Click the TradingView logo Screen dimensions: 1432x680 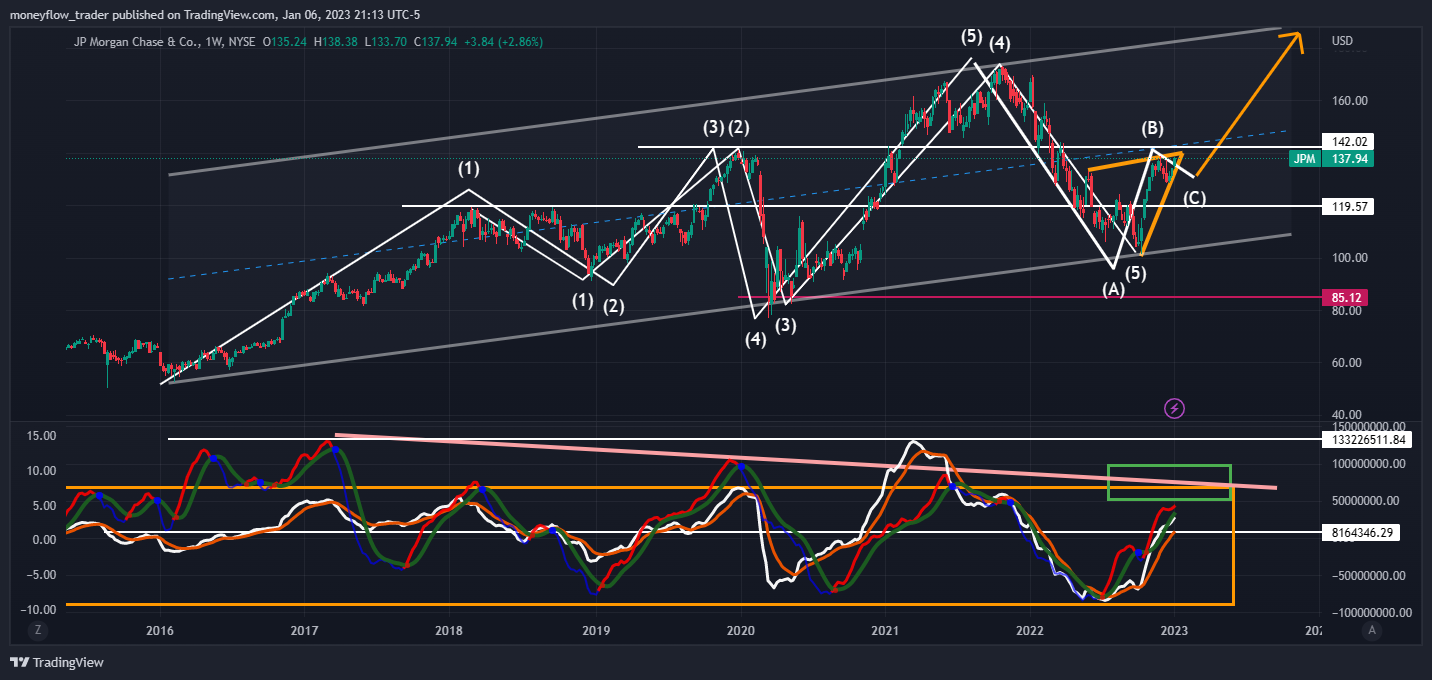point(56,662)
